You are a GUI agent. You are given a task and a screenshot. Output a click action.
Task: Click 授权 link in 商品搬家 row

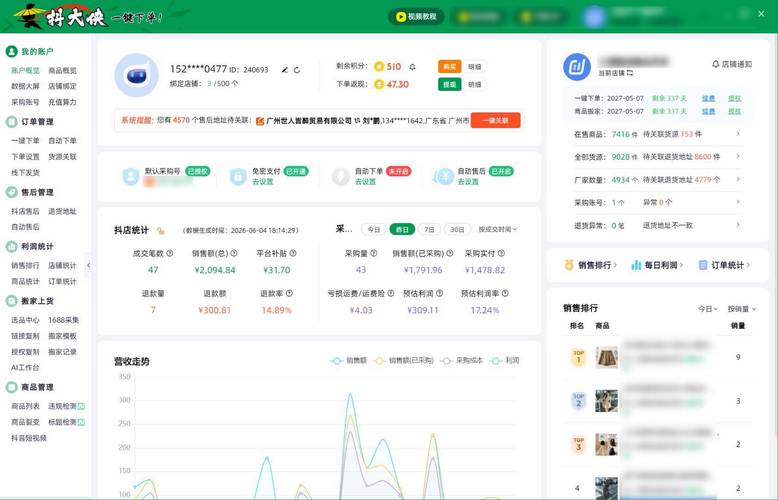point(734,111)
